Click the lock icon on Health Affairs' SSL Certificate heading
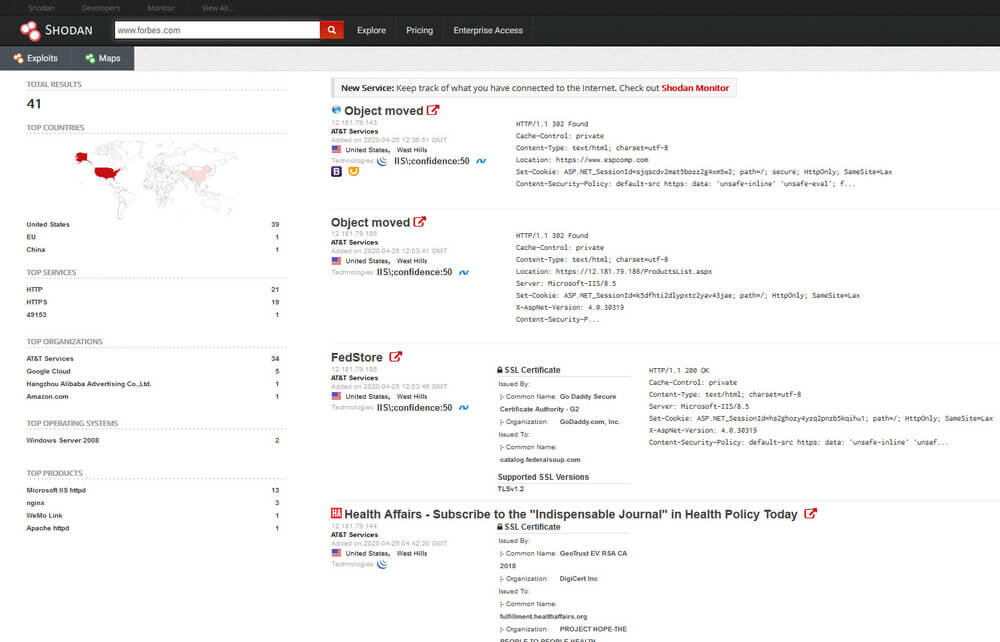 tap(500, 527)
